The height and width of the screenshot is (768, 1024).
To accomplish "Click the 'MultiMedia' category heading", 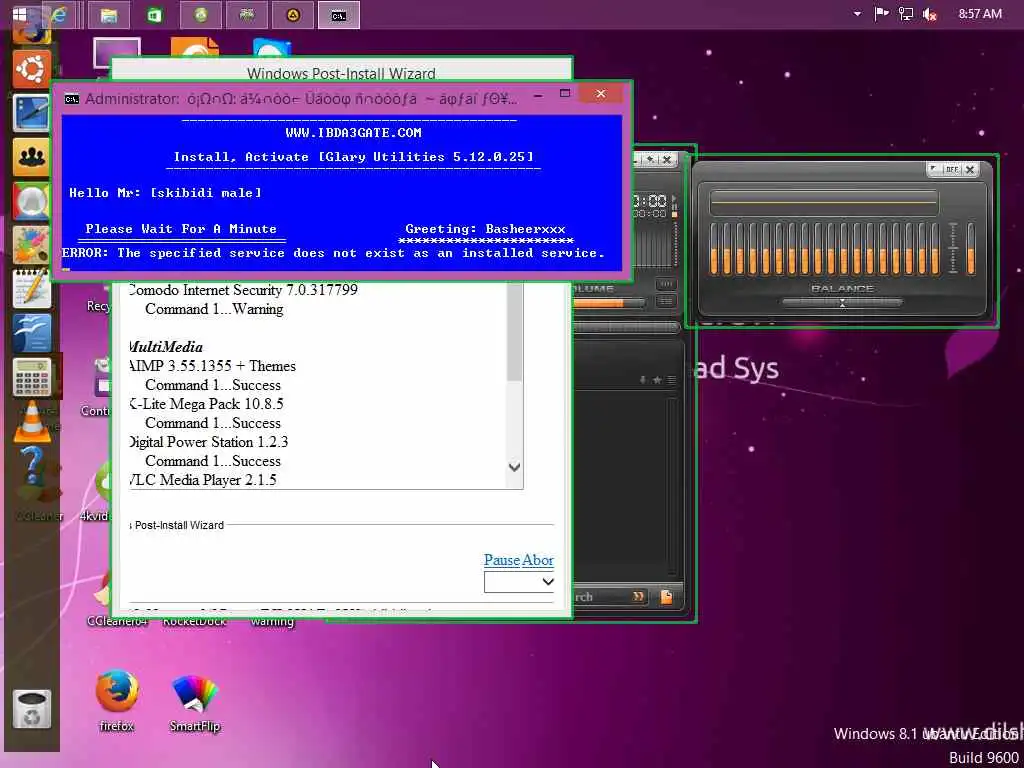I will click(x=166, y=347).
